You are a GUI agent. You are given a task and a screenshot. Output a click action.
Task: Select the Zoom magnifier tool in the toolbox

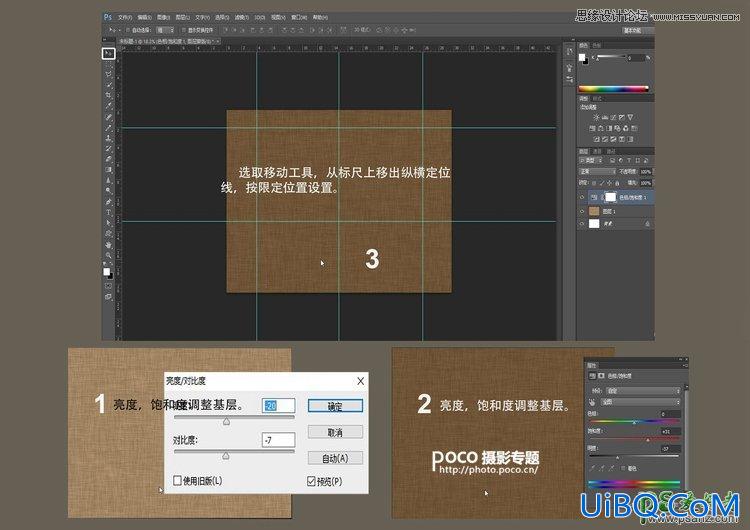click(x=109, y=255)
